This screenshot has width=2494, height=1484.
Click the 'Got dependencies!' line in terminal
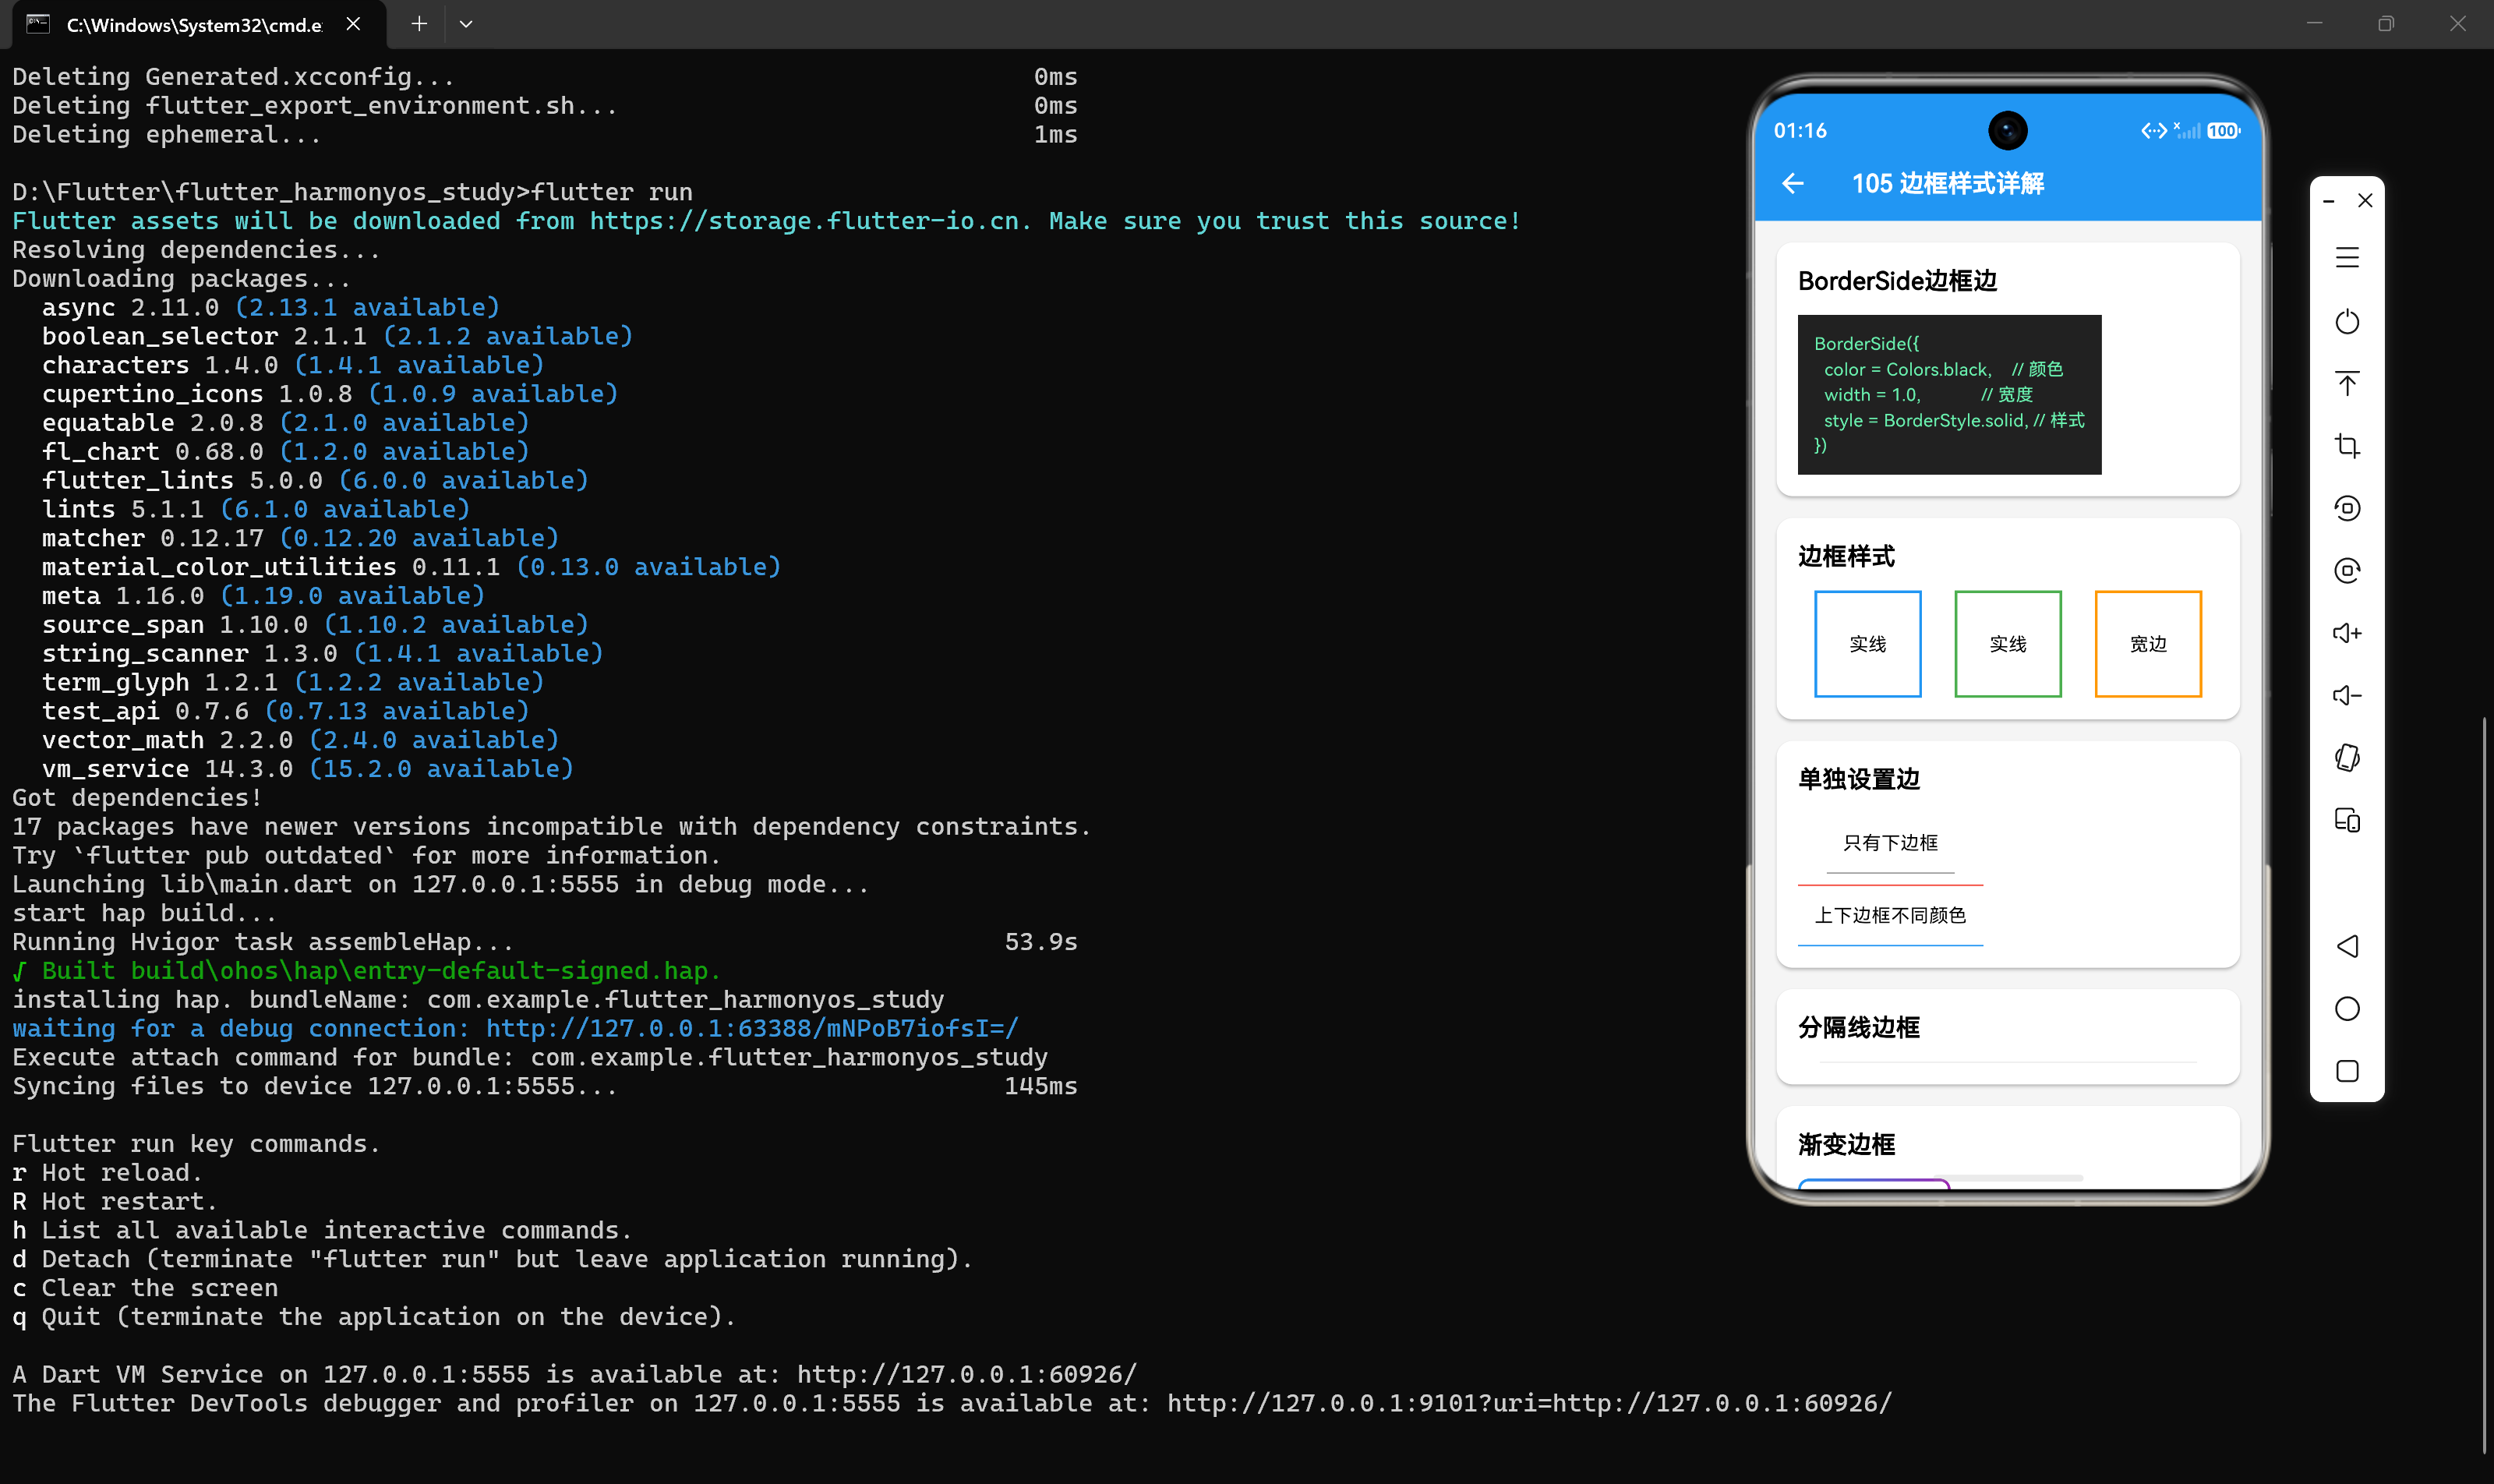point(137,797)
